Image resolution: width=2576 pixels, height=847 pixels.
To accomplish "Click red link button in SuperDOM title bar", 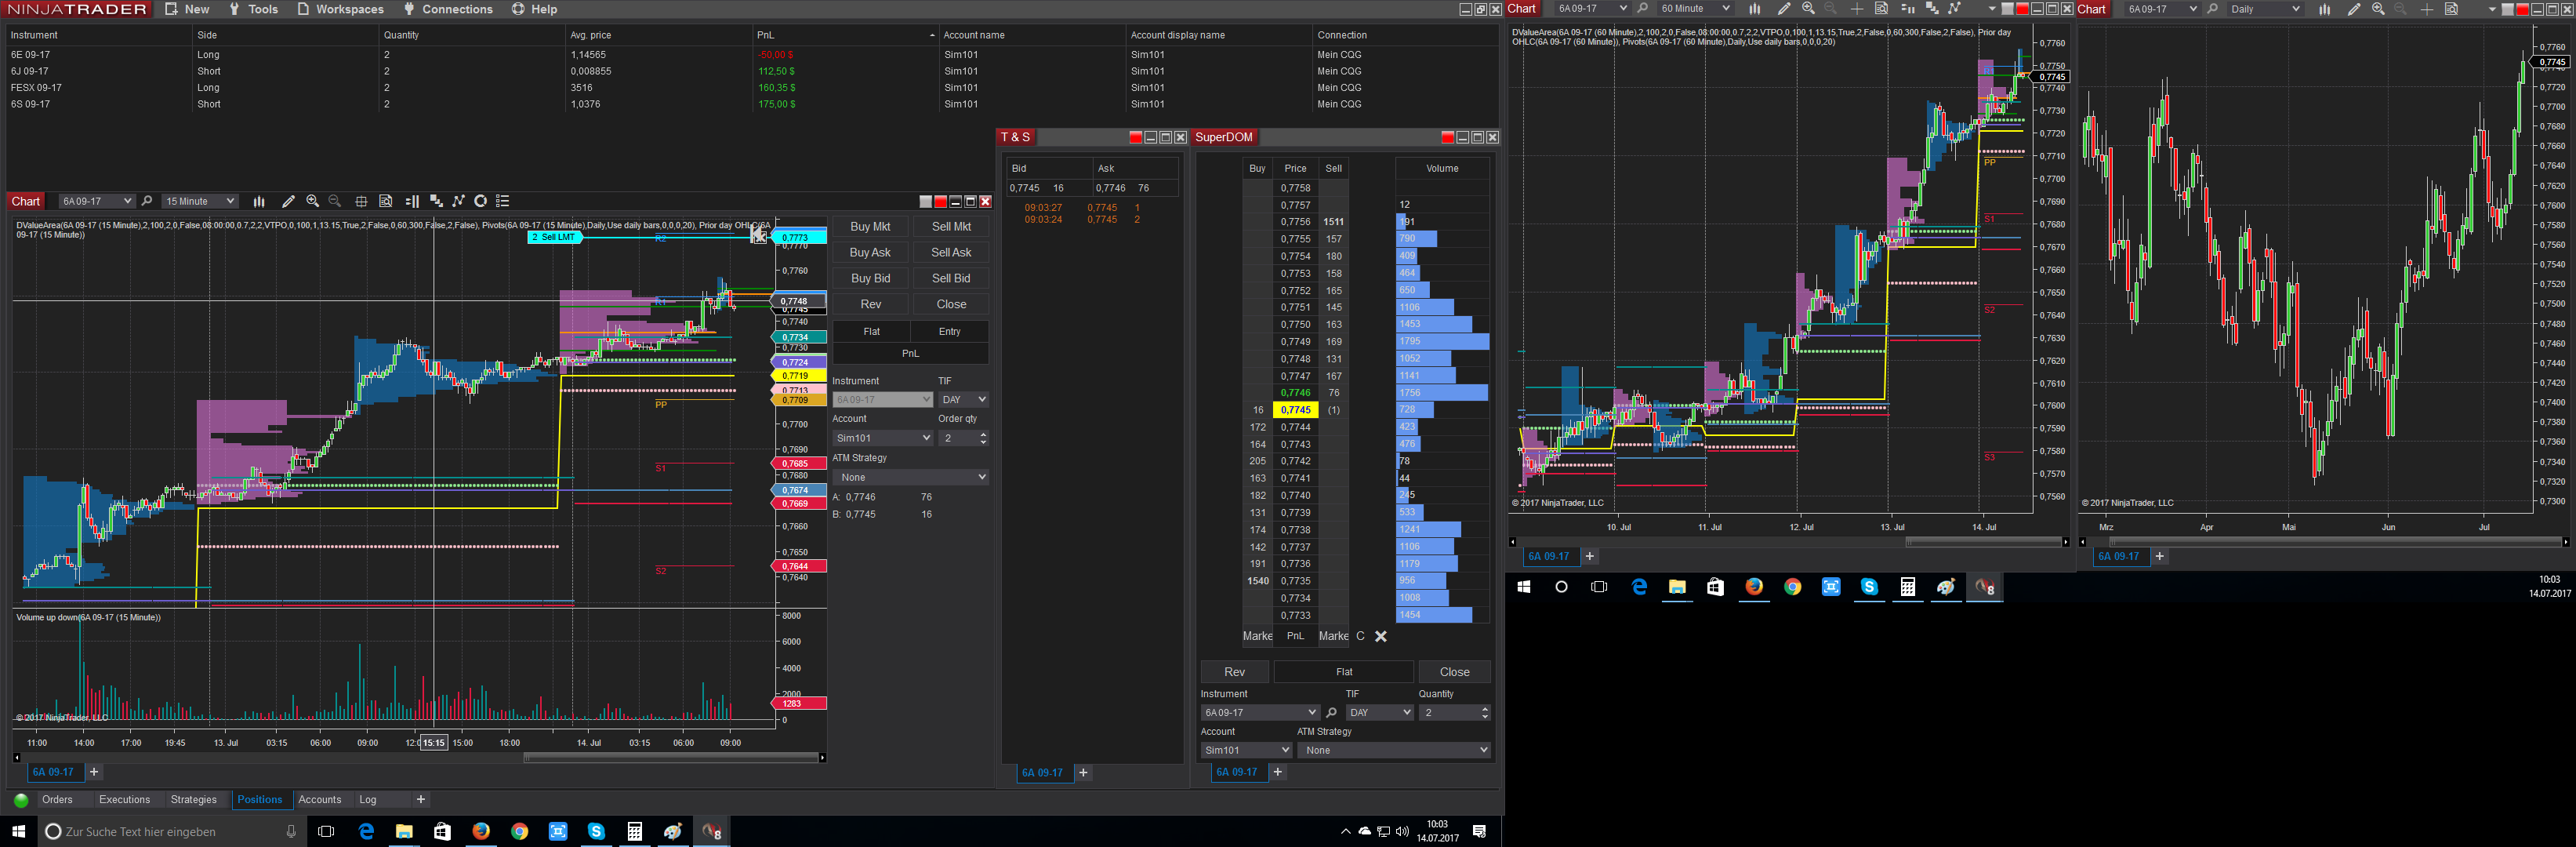I will [x=1447, y=137].
